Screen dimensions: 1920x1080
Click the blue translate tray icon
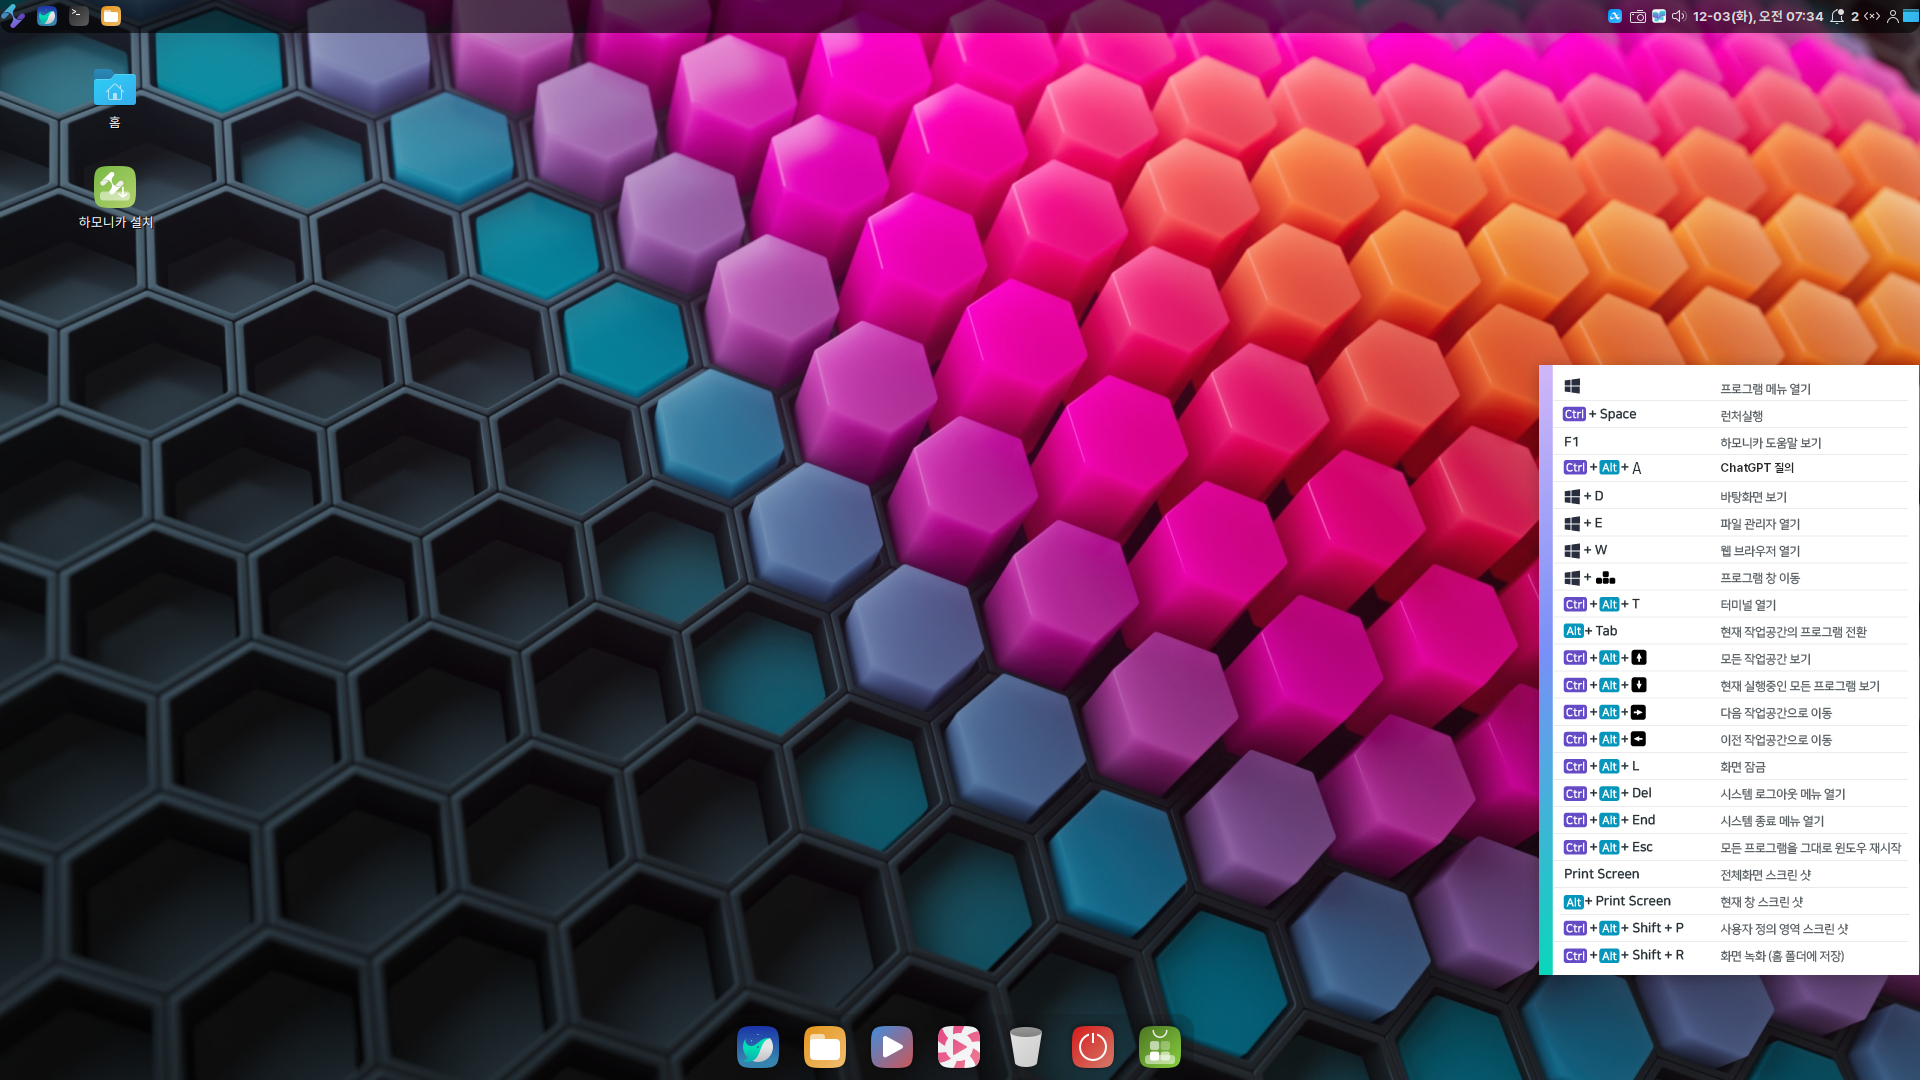pos(1614,16)
